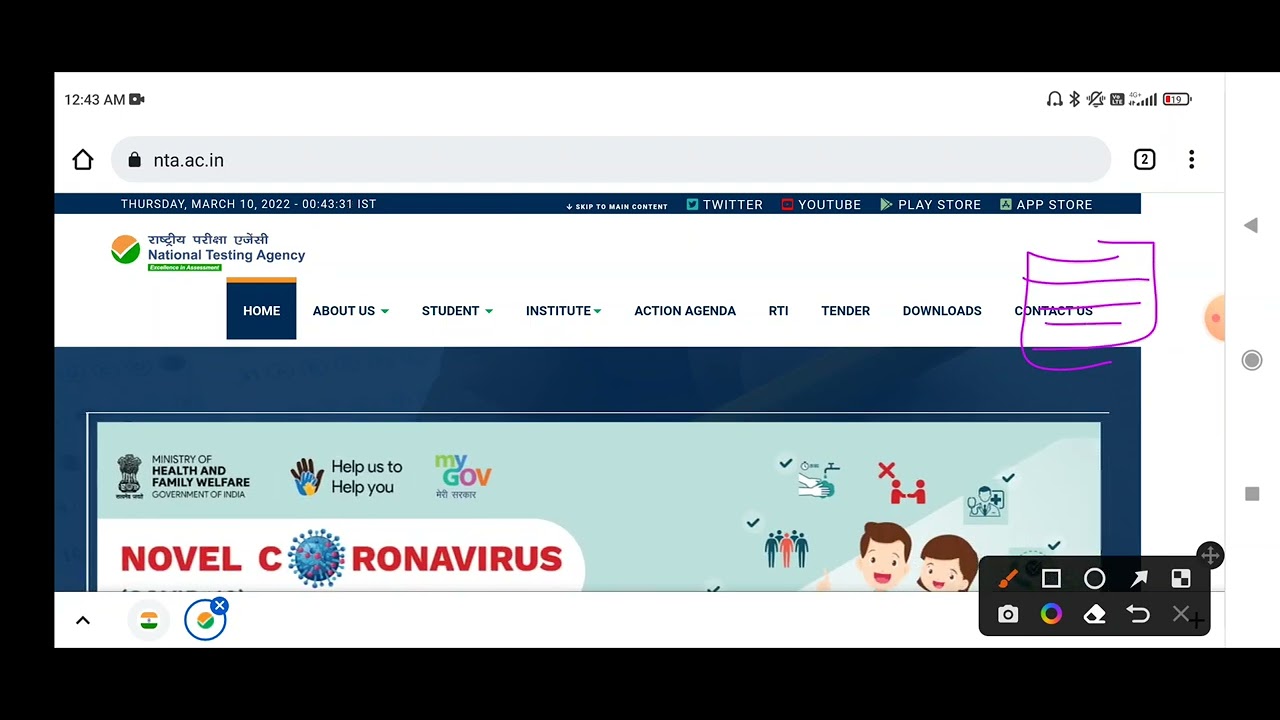
Task: Open the Play Store link
Action: click(931, 204)
